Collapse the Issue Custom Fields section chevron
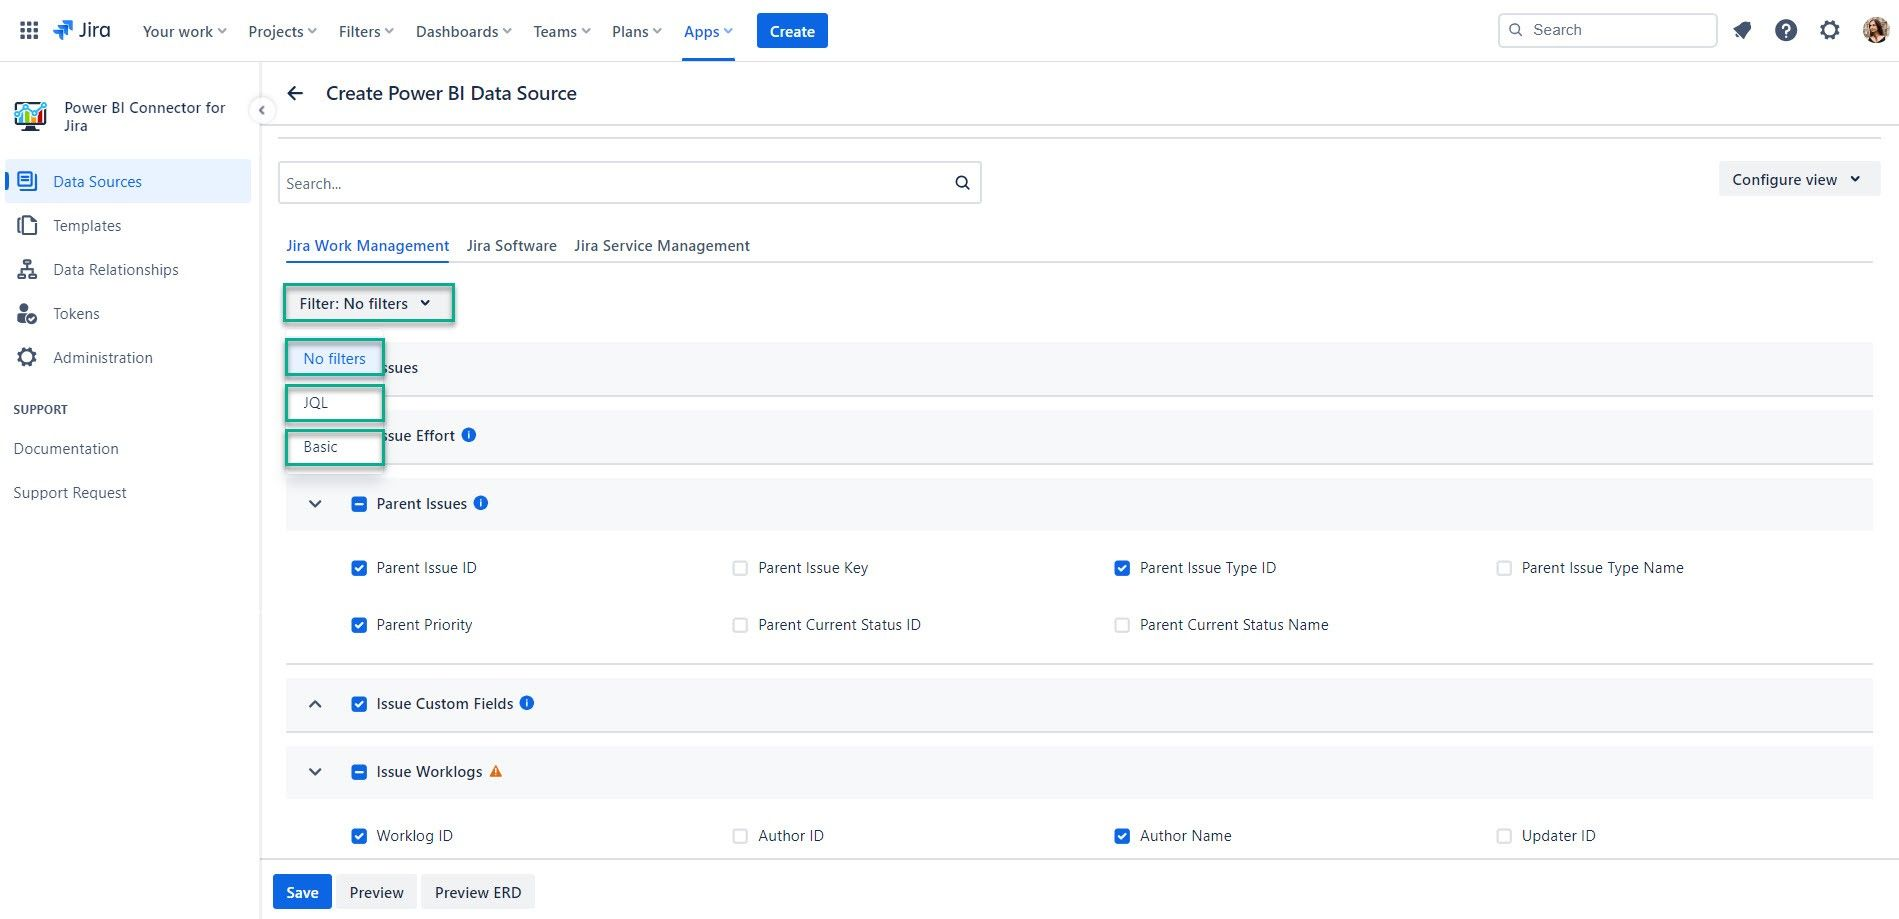 [x=315, y=704]
